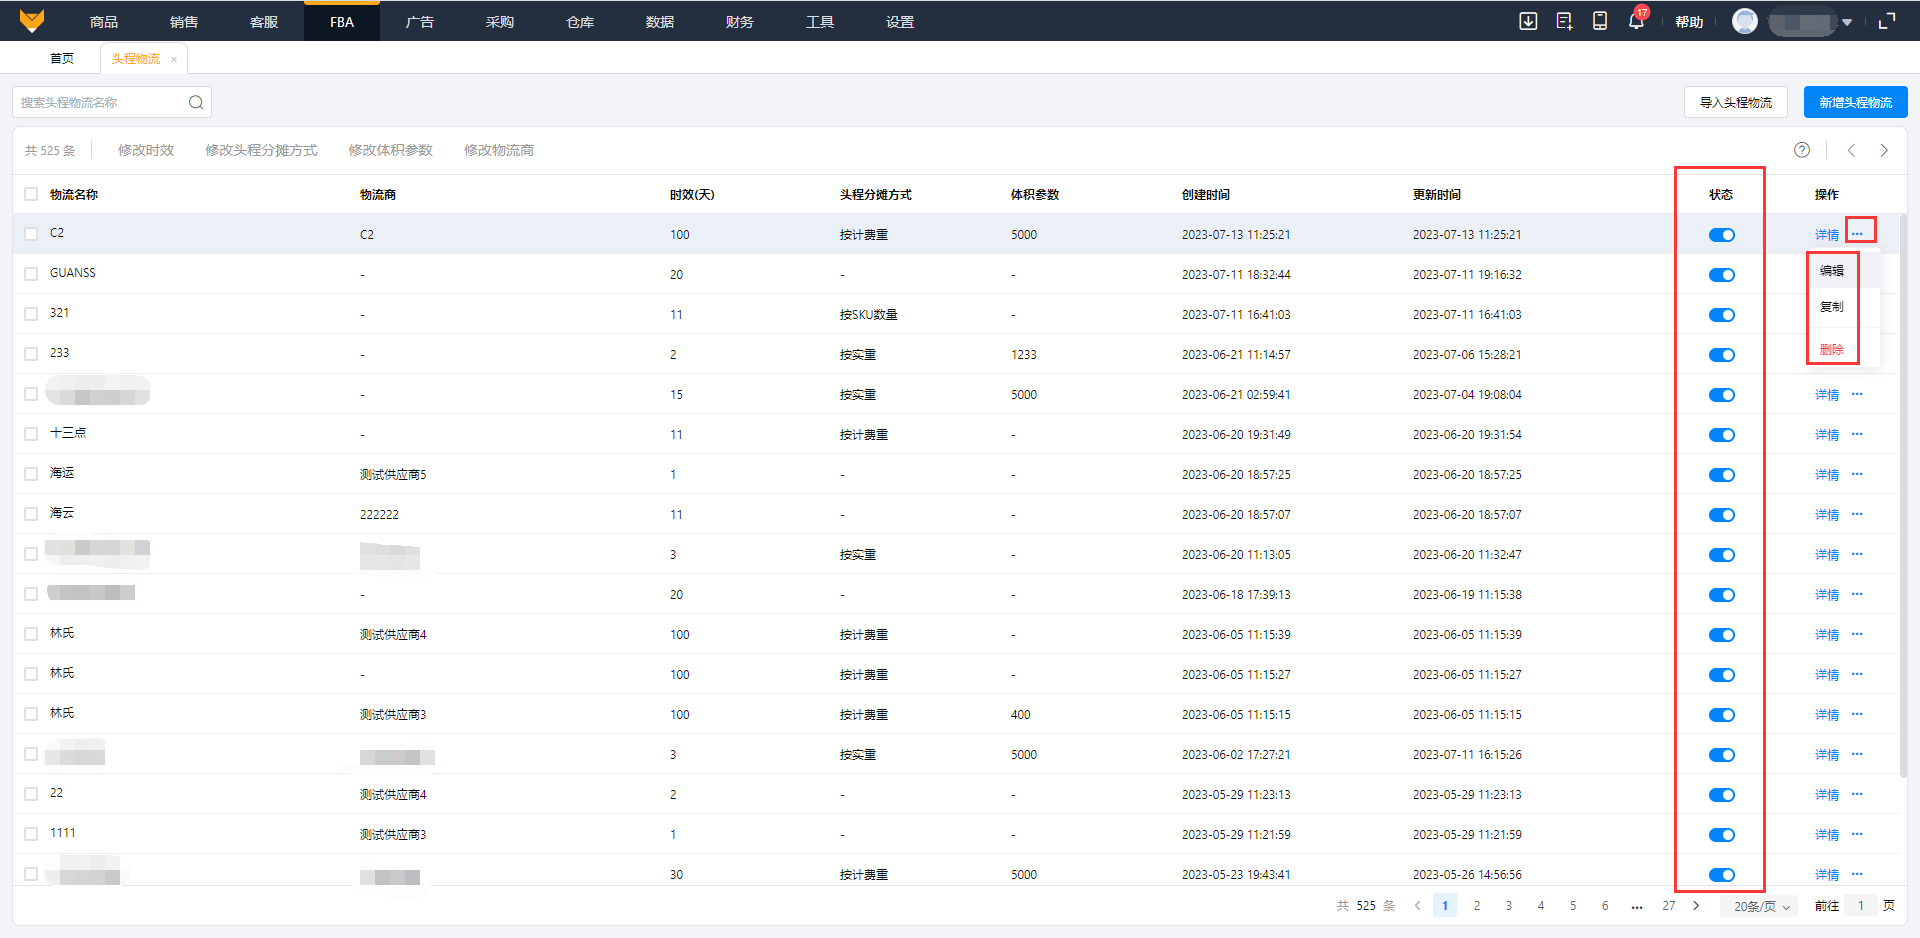Expand the user account dropdown arrow
The height and width of the screenshot is (938, 1920).
(x=1847, y=22)
